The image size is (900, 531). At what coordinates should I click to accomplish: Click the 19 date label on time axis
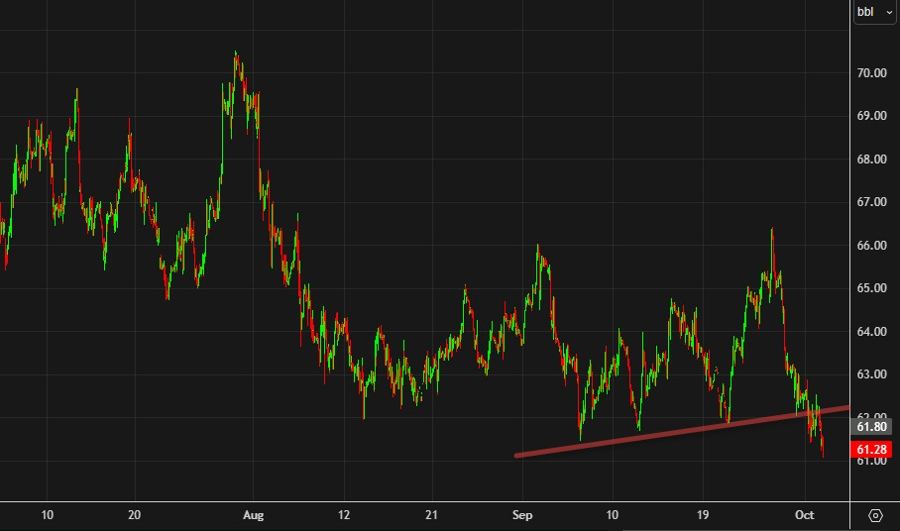click(x=704, y=515)
